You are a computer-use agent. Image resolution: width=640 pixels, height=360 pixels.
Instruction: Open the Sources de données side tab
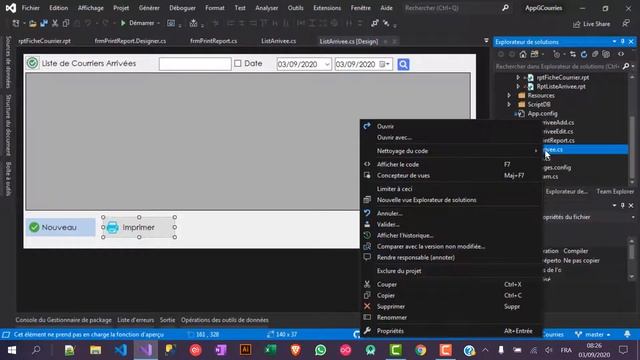(x=8, y=62)
